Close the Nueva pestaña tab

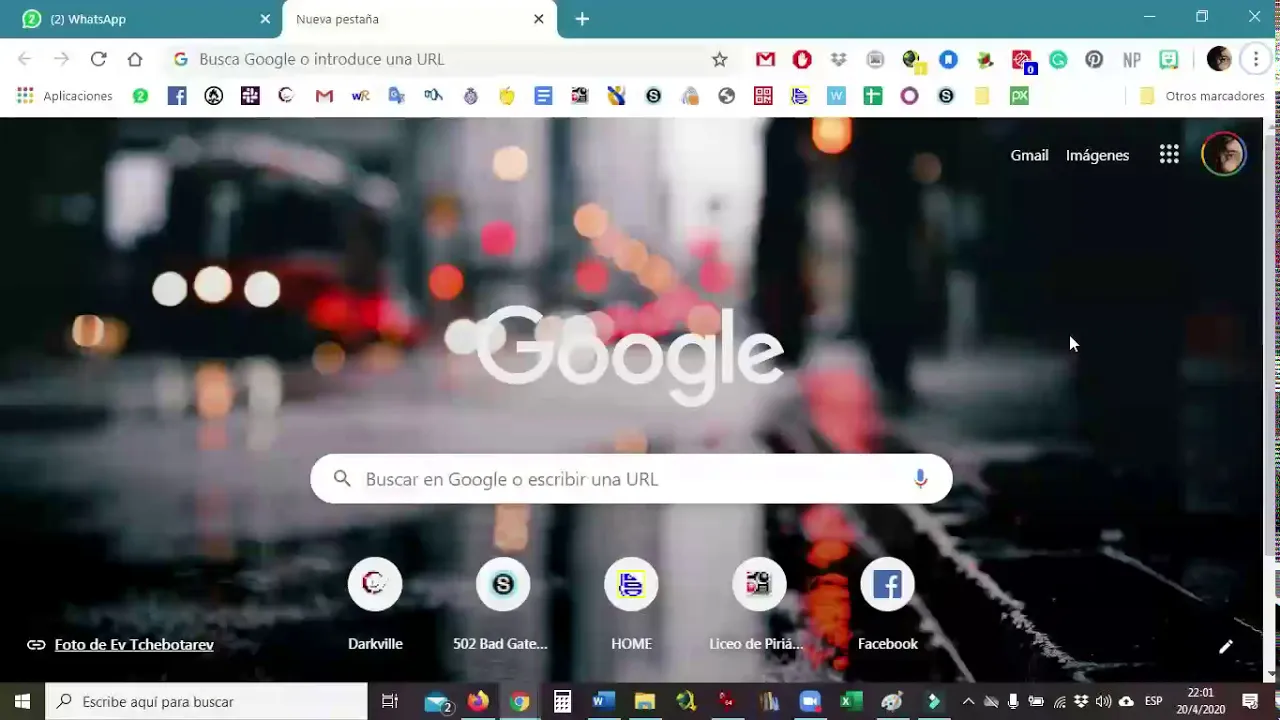pyautogui.click(x=539, y=19)
